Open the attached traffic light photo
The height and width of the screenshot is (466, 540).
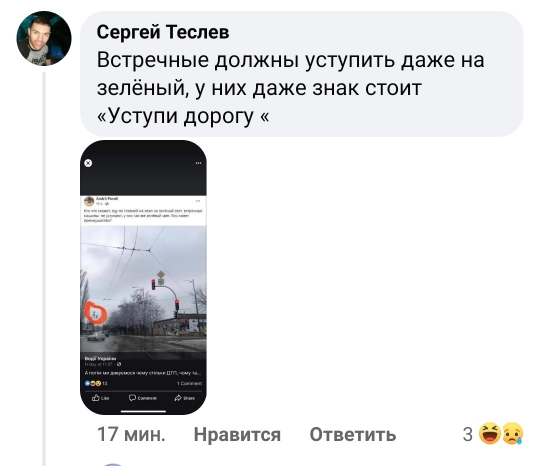143,292
